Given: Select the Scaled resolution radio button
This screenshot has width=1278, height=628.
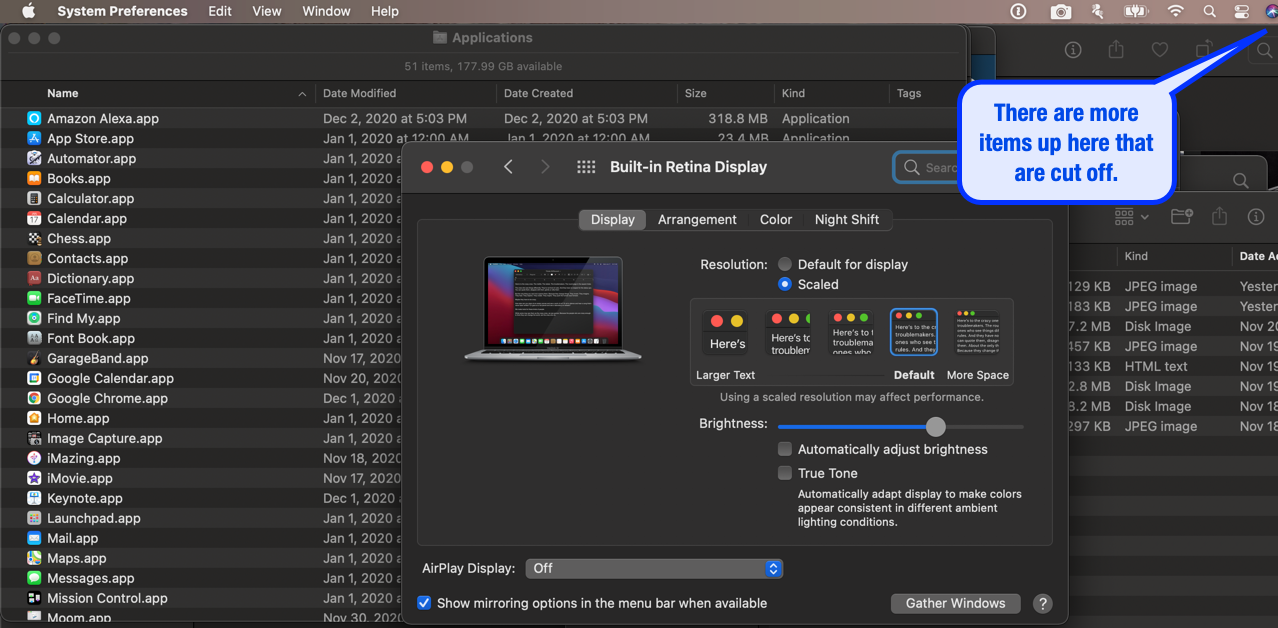Looking at the screenshot, I should pos(785,284).
